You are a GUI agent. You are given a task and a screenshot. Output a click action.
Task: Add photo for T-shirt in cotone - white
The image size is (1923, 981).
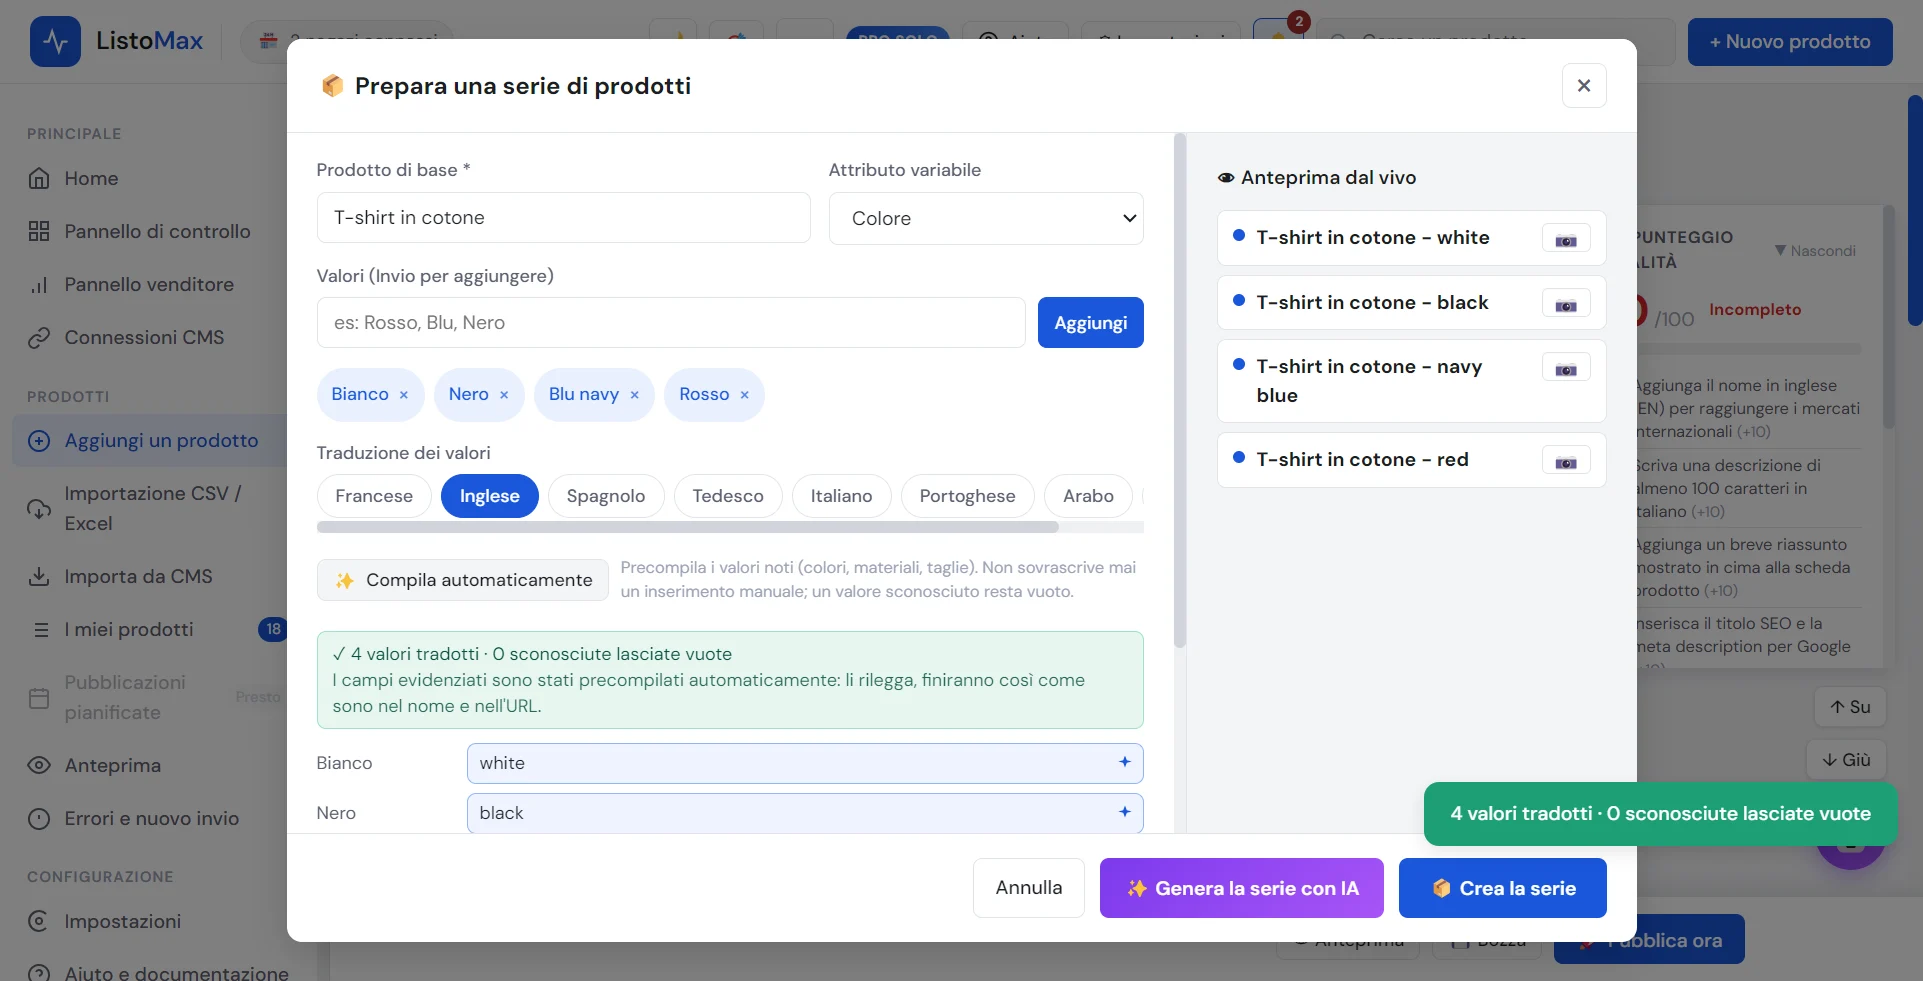point(1566,240)
